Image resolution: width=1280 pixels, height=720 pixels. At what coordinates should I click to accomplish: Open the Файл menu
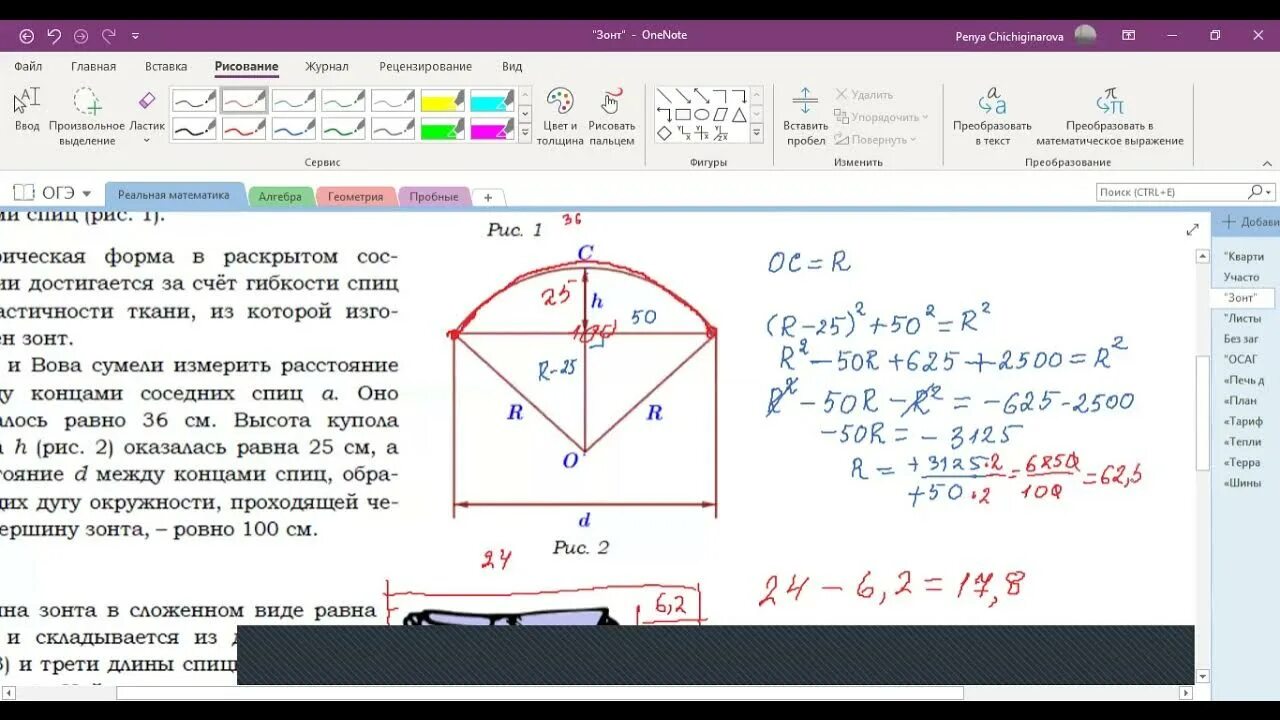click(x=28, y=67)
